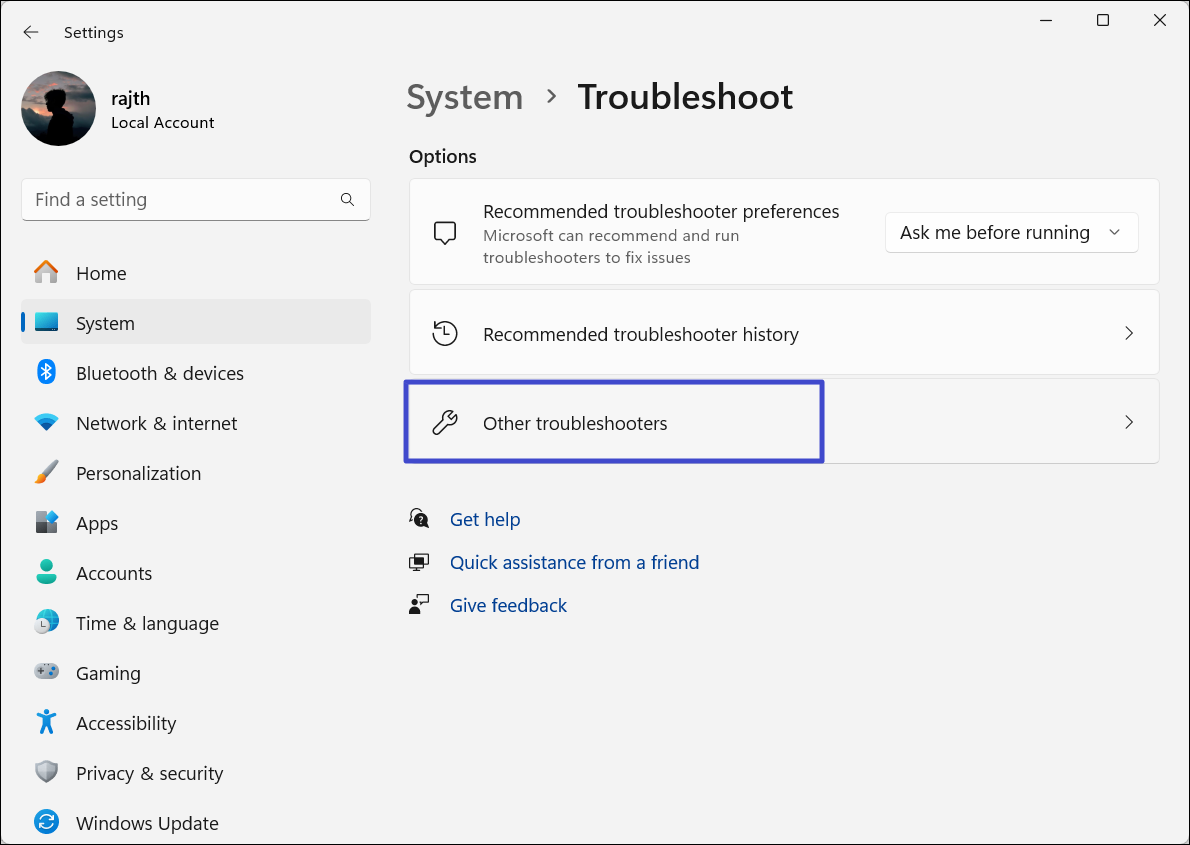
Task: Open the Ask me before running dropdown
Action: click(x=1011, y=233)
